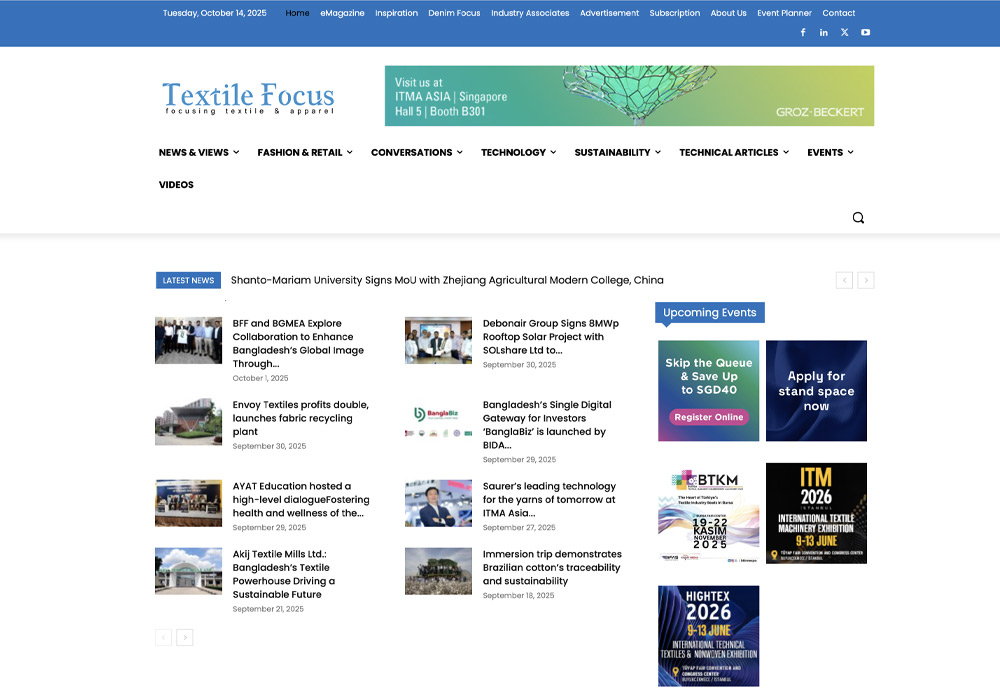This screenshot has width=1000, height=698.
Task: Expand the News & Views dropdown
Action: coord(198,153)
